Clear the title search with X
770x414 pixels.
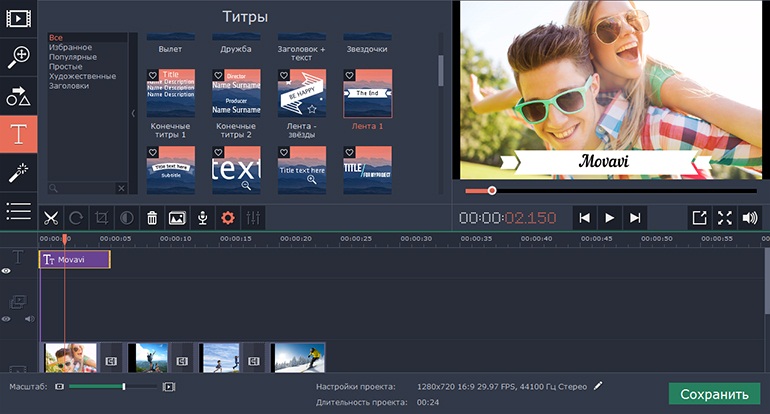pos(121,188)
